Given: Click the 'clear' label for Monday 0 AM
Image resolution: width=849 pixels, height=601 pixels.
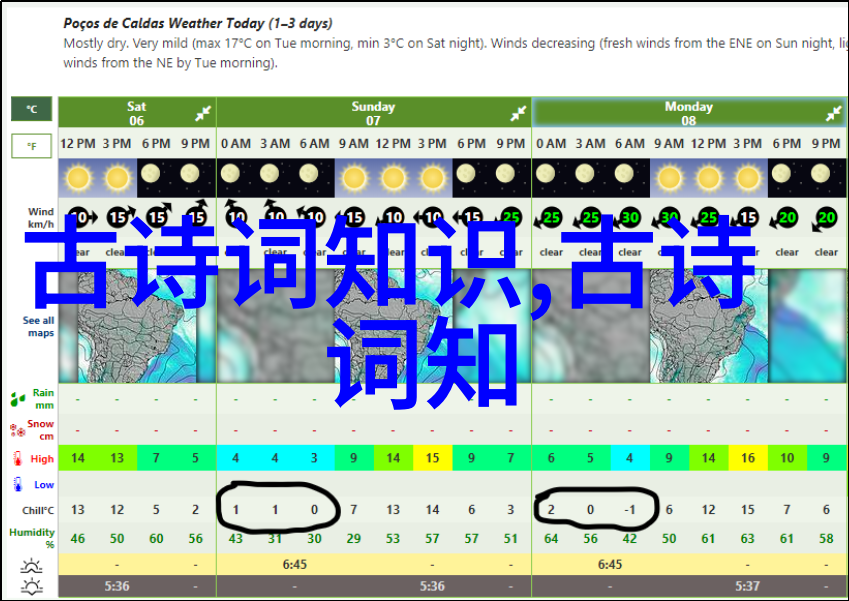Looking at the screenshot, I should pos(551,252).
